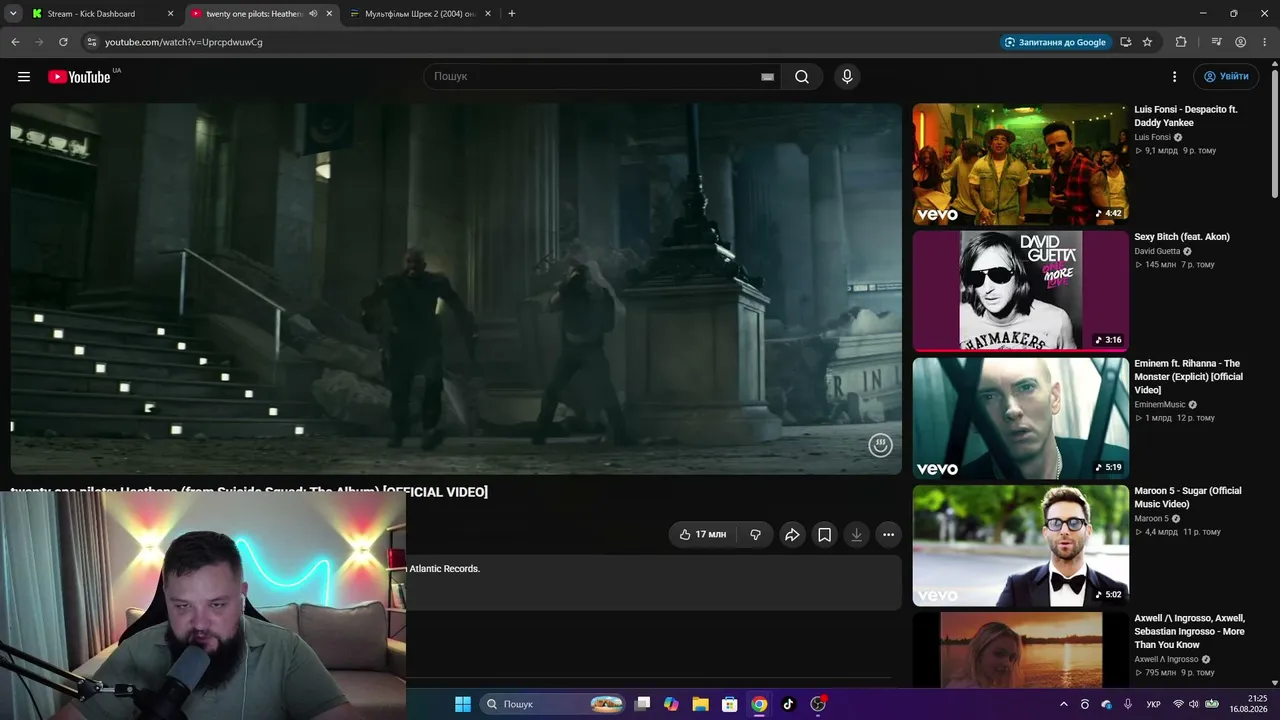Bookmark this page with the star
1280x720 pixels.
coord(1147,42)
